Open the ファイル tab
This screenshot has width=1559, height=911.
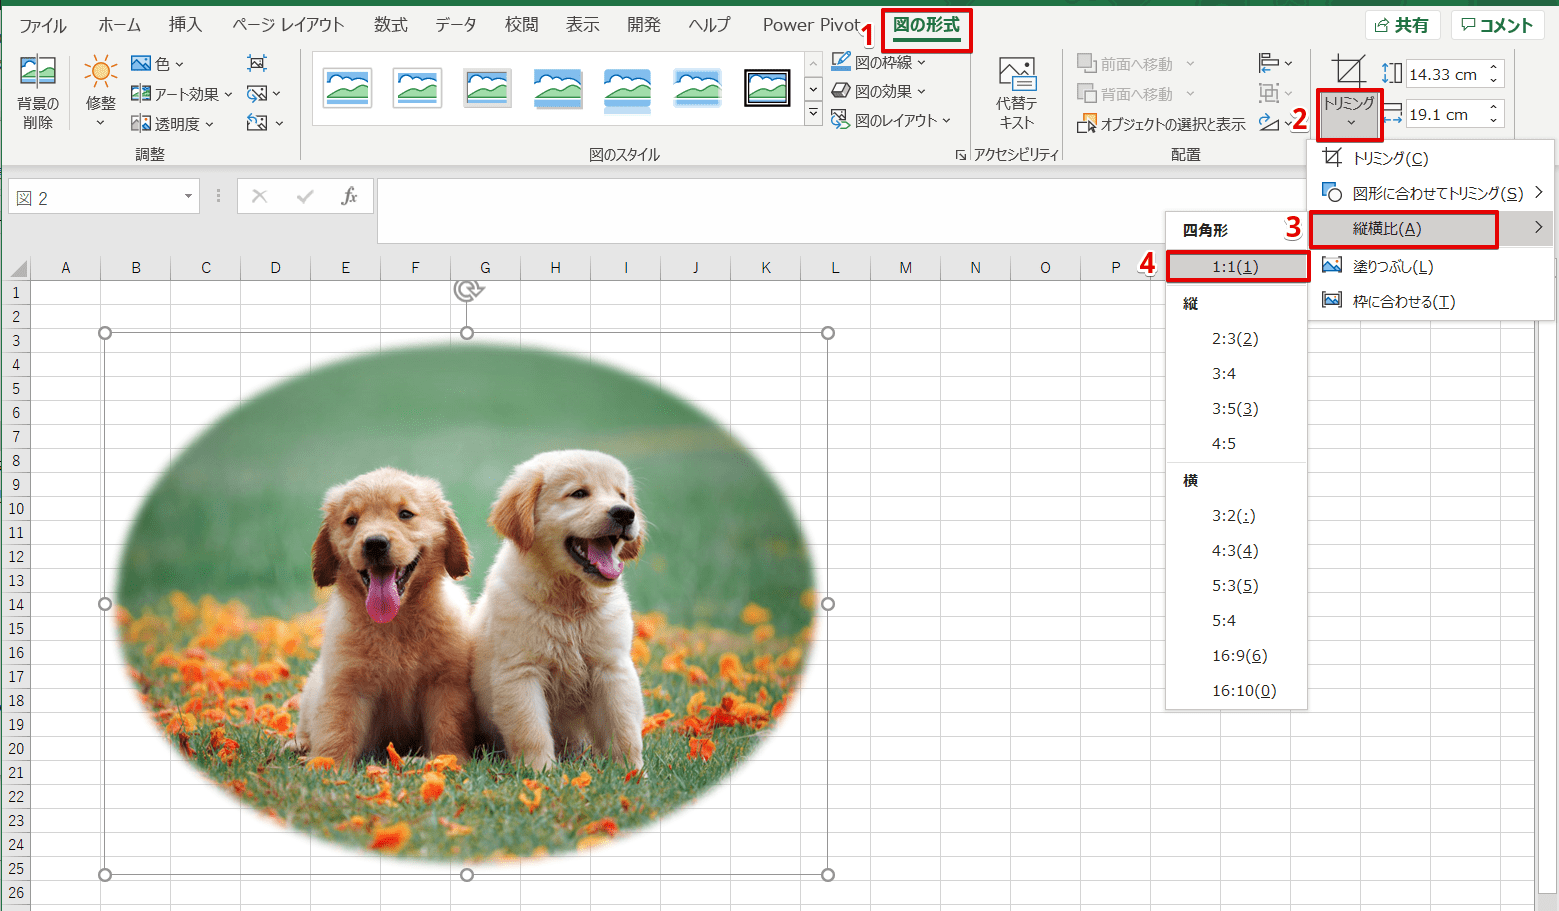[x=43, y=25]
